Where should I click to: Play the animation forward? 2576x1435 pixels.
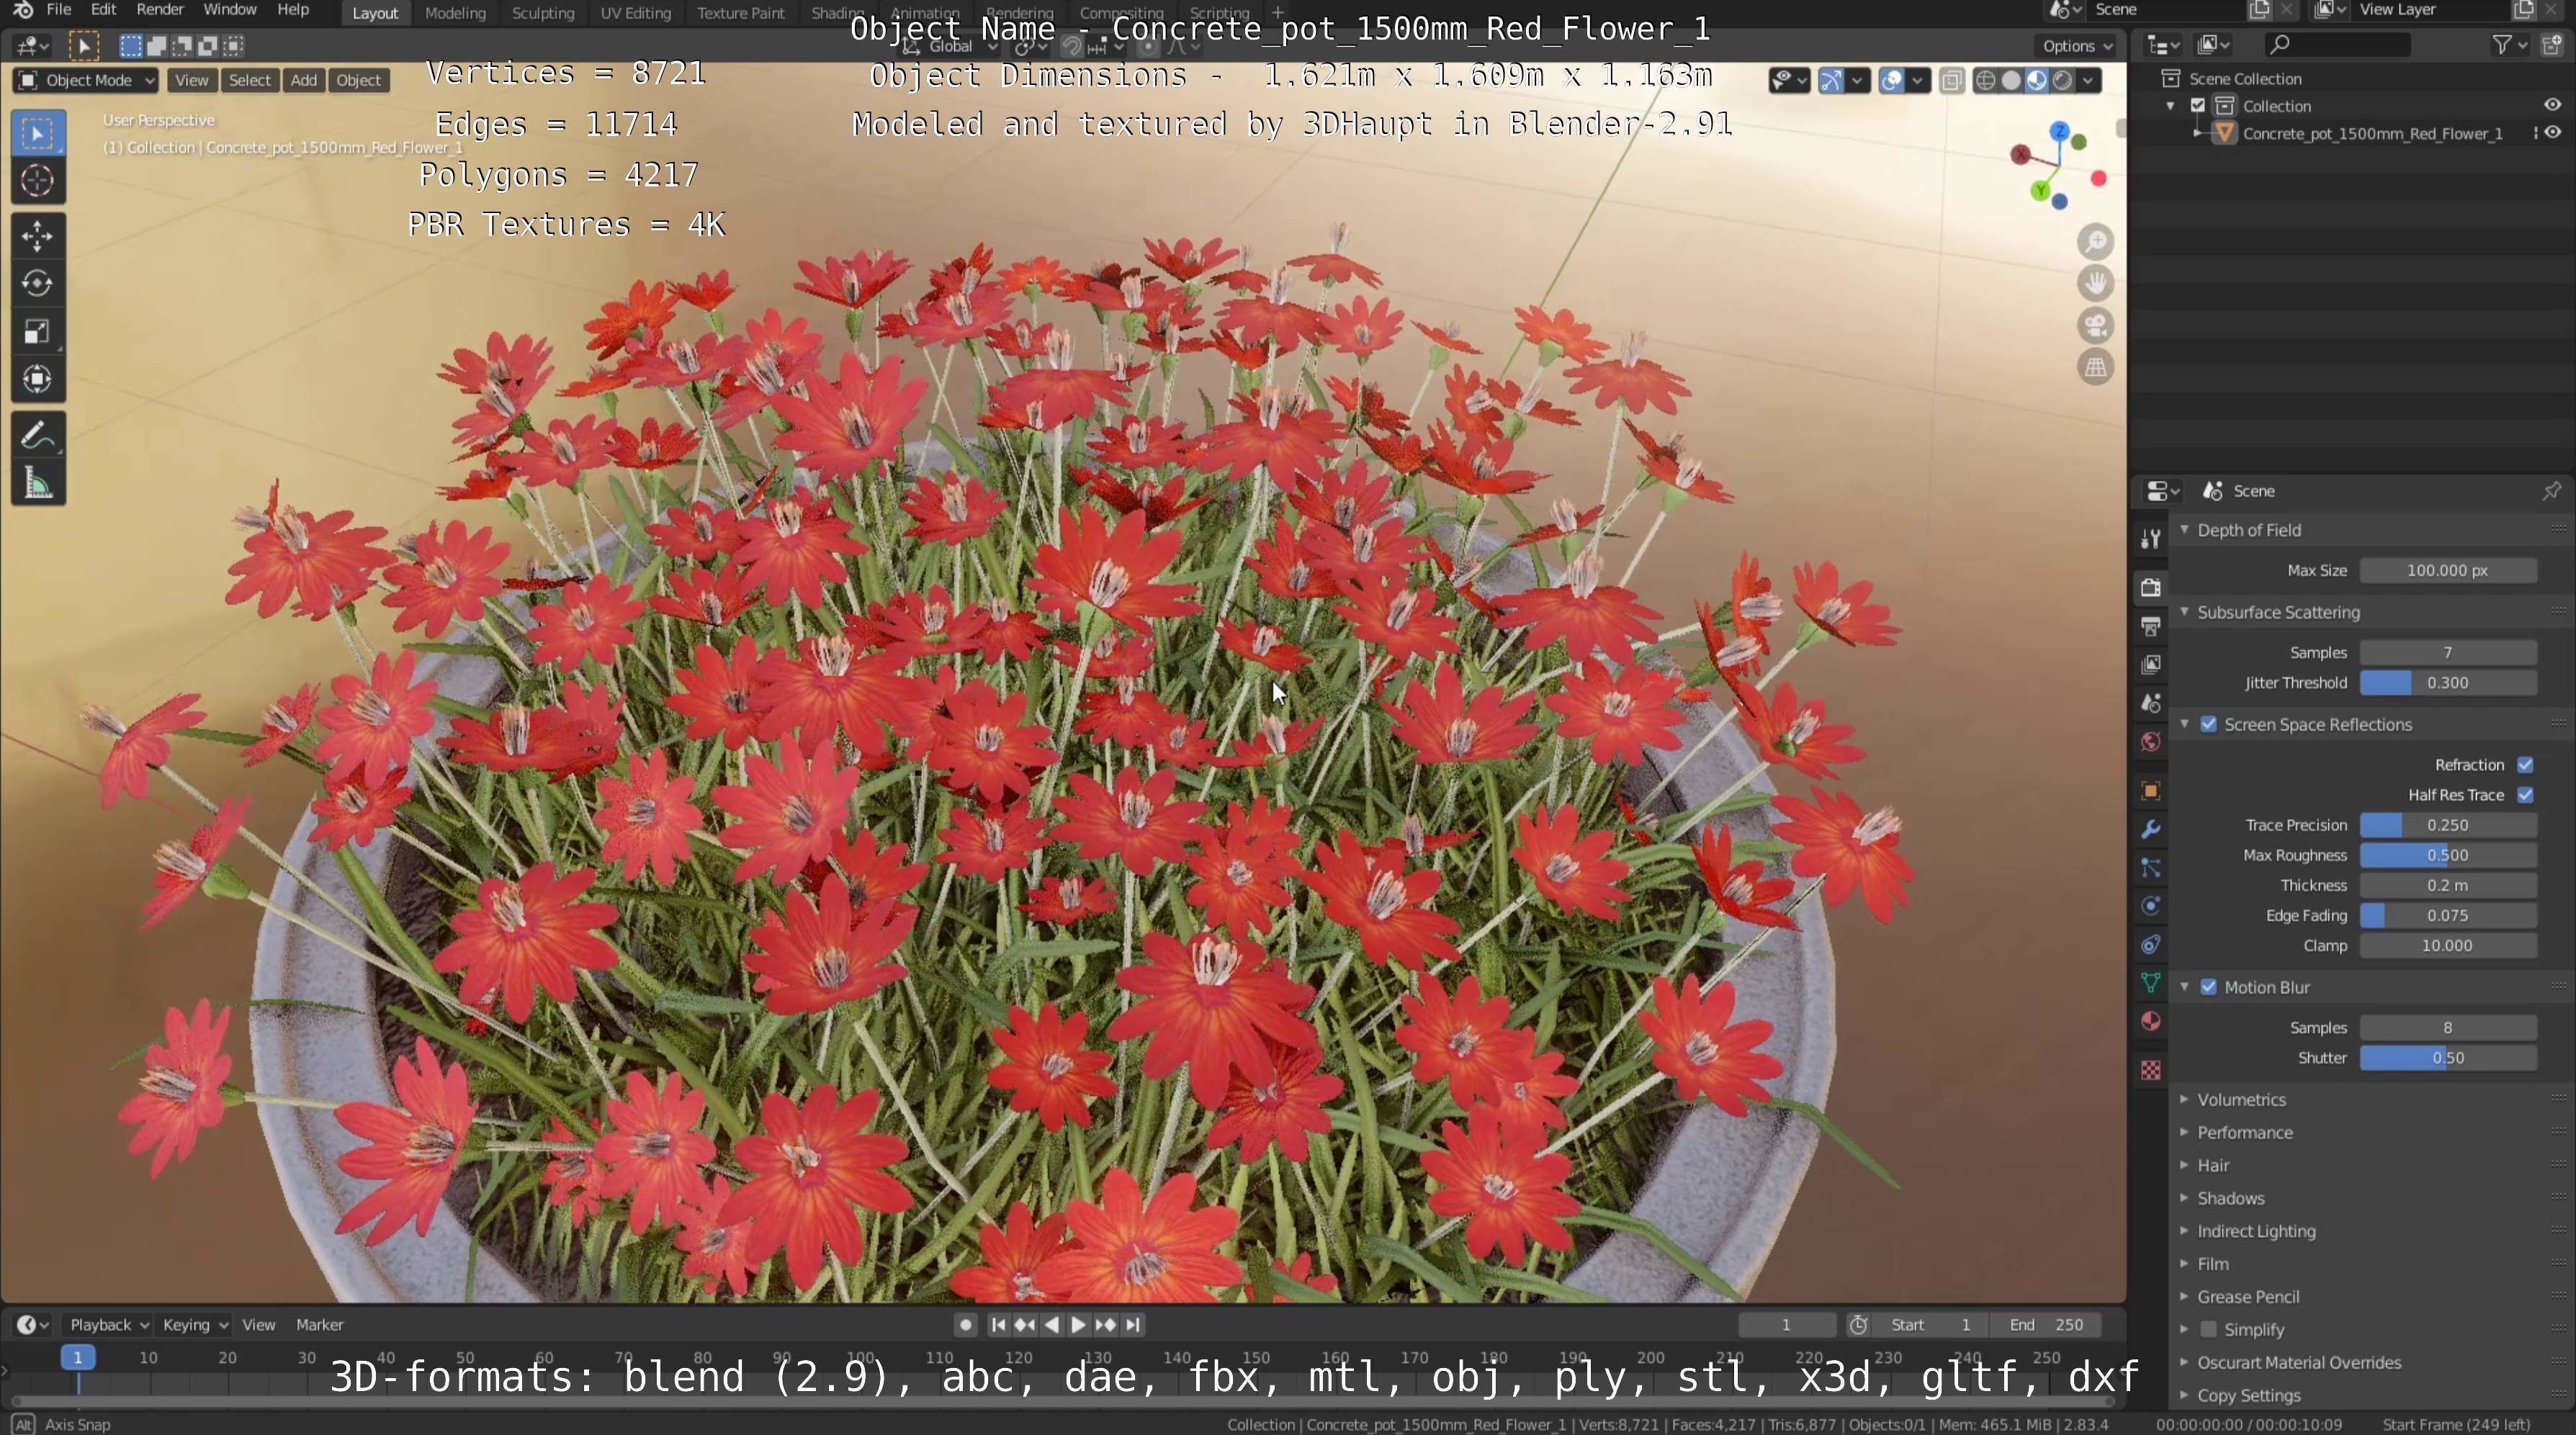click(1078, 1325)
